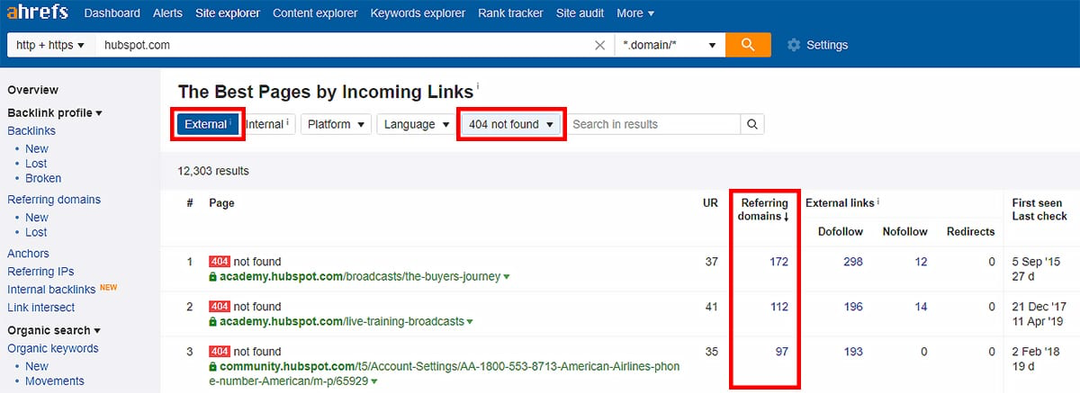This screenshot has width=1080, height=393.
Task: Click referring domains value 97
Action: click(x=782, y=352)
